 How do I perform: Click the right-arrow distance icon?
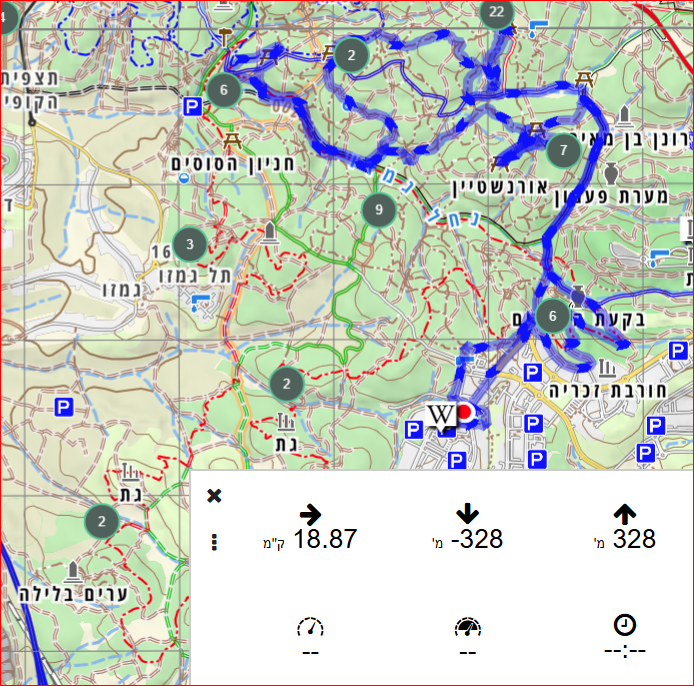[x=310, y=514]
